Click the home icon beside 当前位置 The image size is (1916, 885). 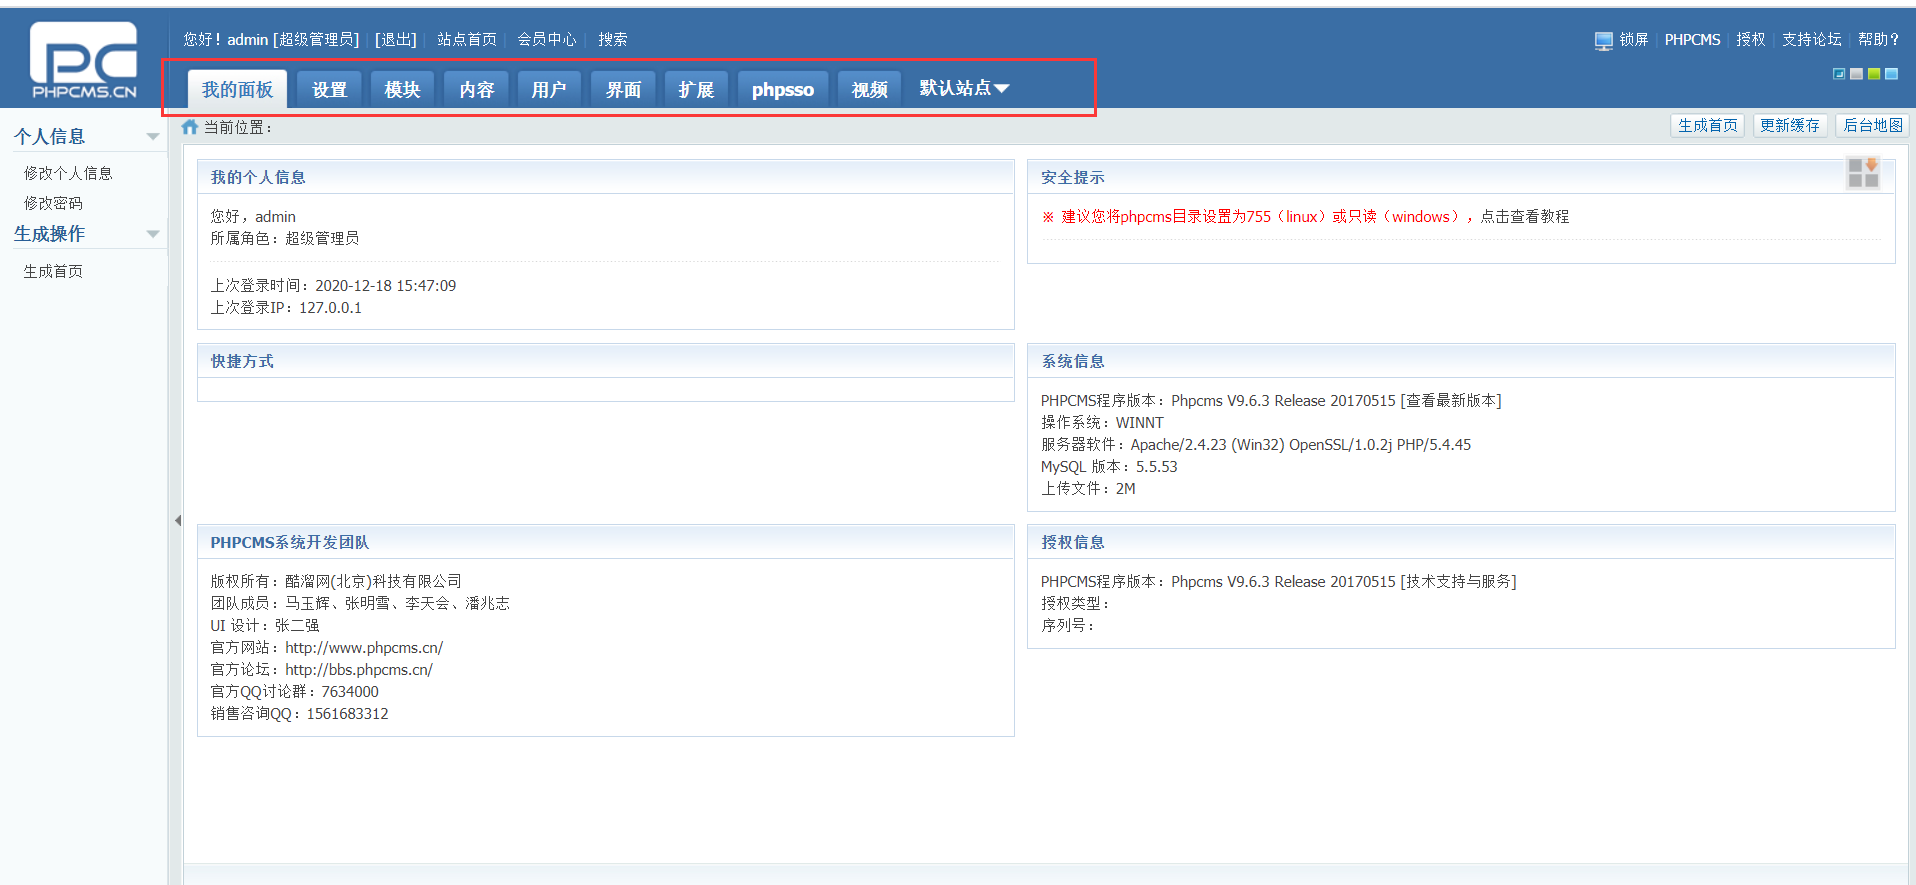[190, 127]
